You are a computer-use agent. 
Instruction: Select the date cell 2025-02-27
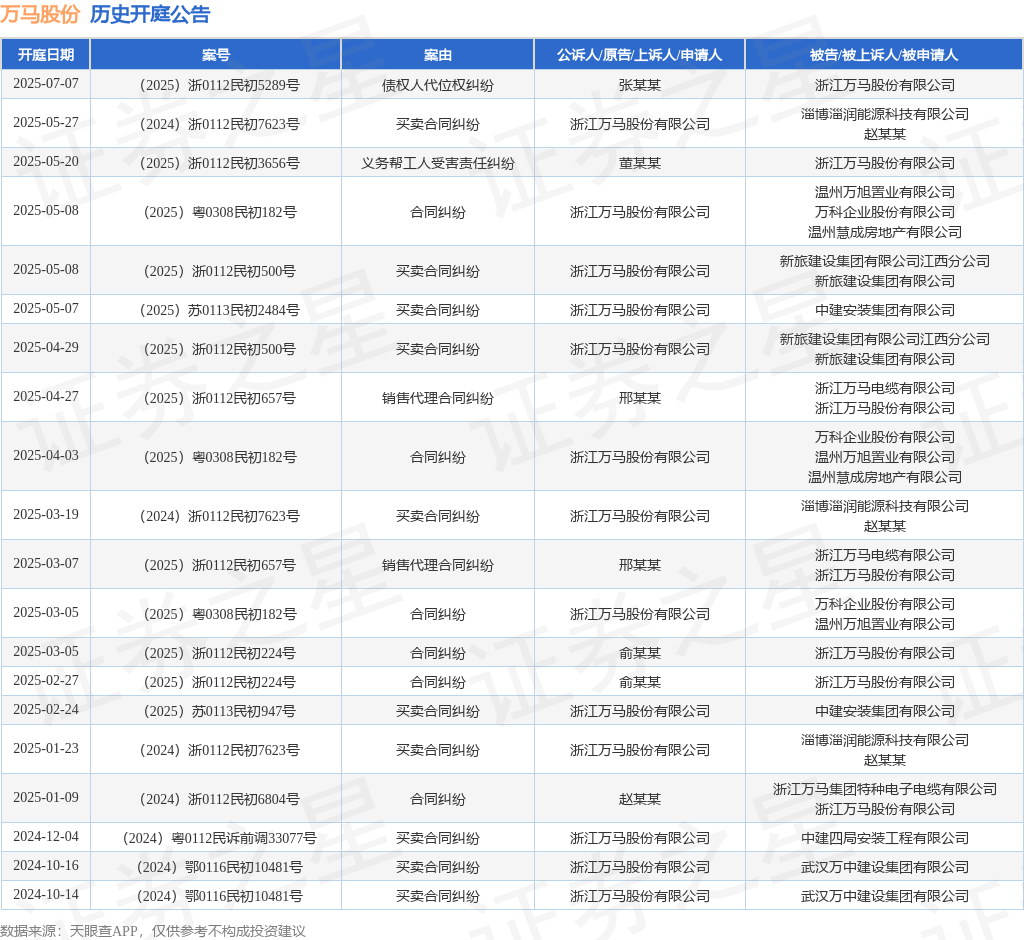pyautogui.click(x=46, y=681)
